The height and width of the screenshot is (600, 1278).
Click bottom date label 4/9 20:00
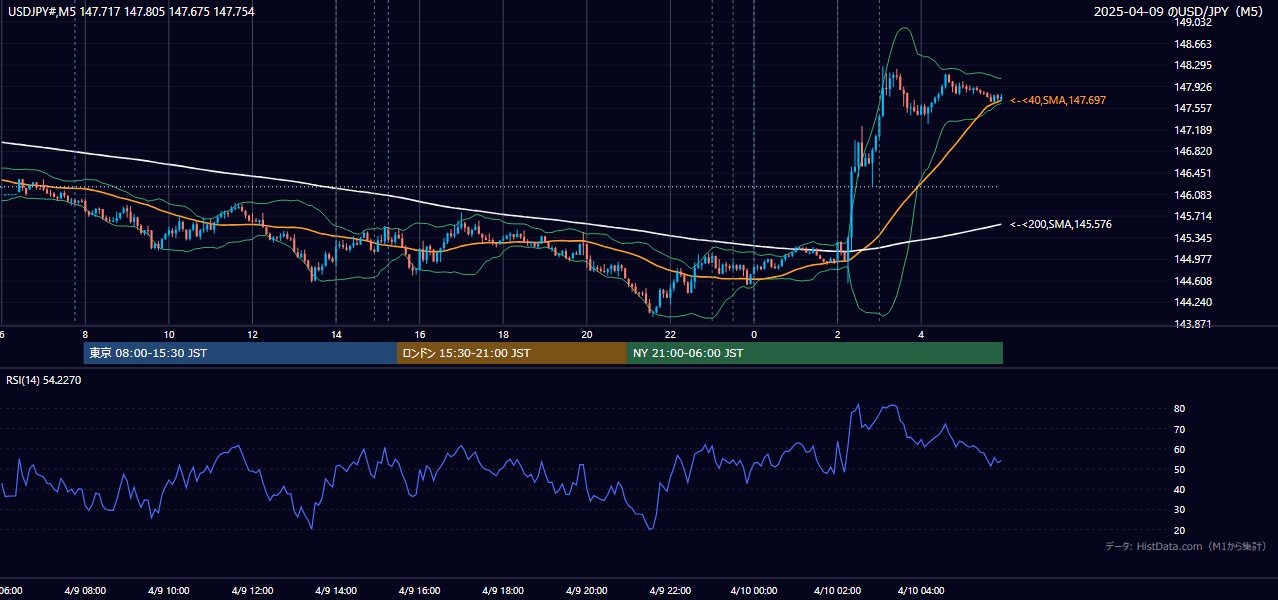587,591
